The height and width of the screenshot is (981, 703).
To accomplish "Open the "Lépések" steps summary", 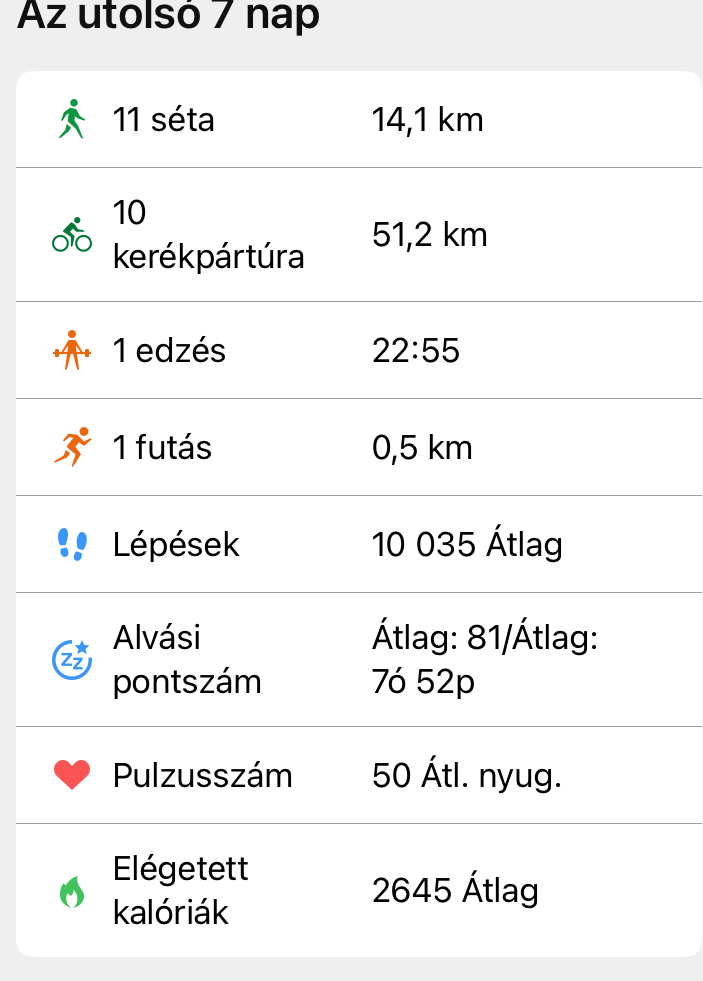I will tap(176, 545).
